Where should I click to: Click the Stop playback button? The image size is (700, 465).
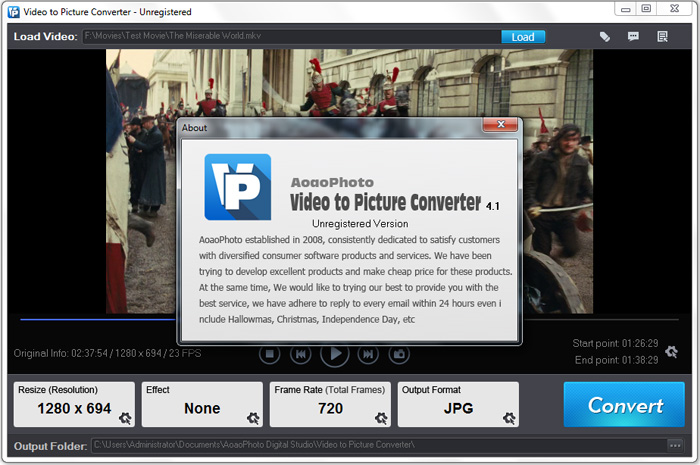click(x=269, y=354)
